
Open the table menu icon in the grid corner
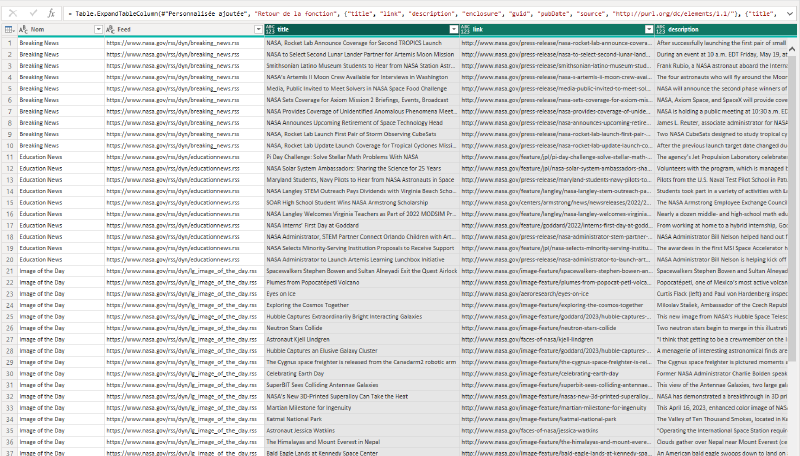pyautogui.click(x=9, y=30)
